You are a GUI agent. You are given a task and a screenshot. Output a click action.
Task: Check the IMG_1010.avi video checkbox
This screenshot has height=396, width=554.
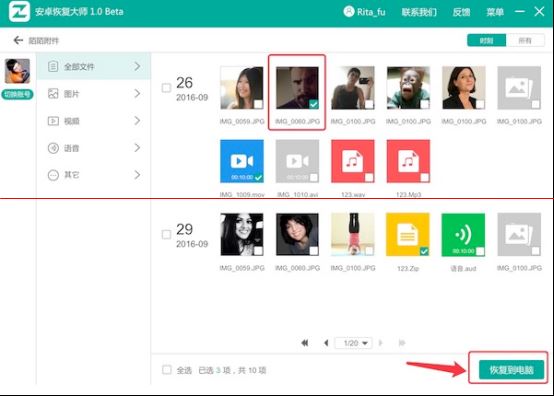coord(314,177)
